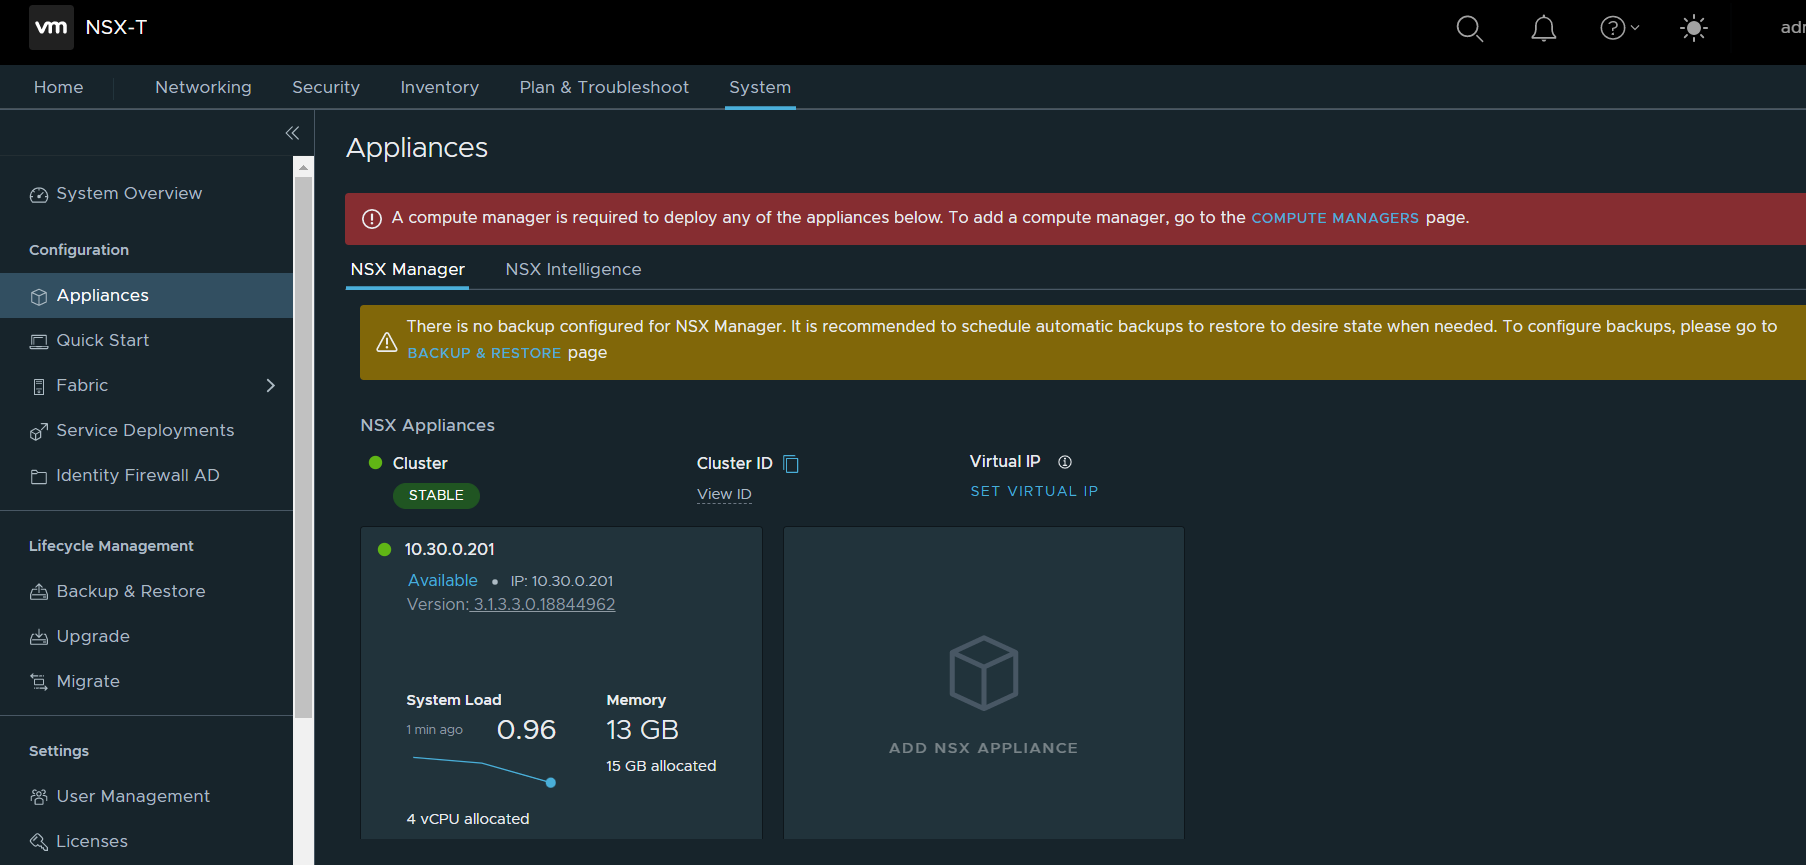Click the sidebar scrollbar up arrow
Image resolution: width=1806 pixels, height=865 pixels.
pyautogui.click(x=303, y=167)
